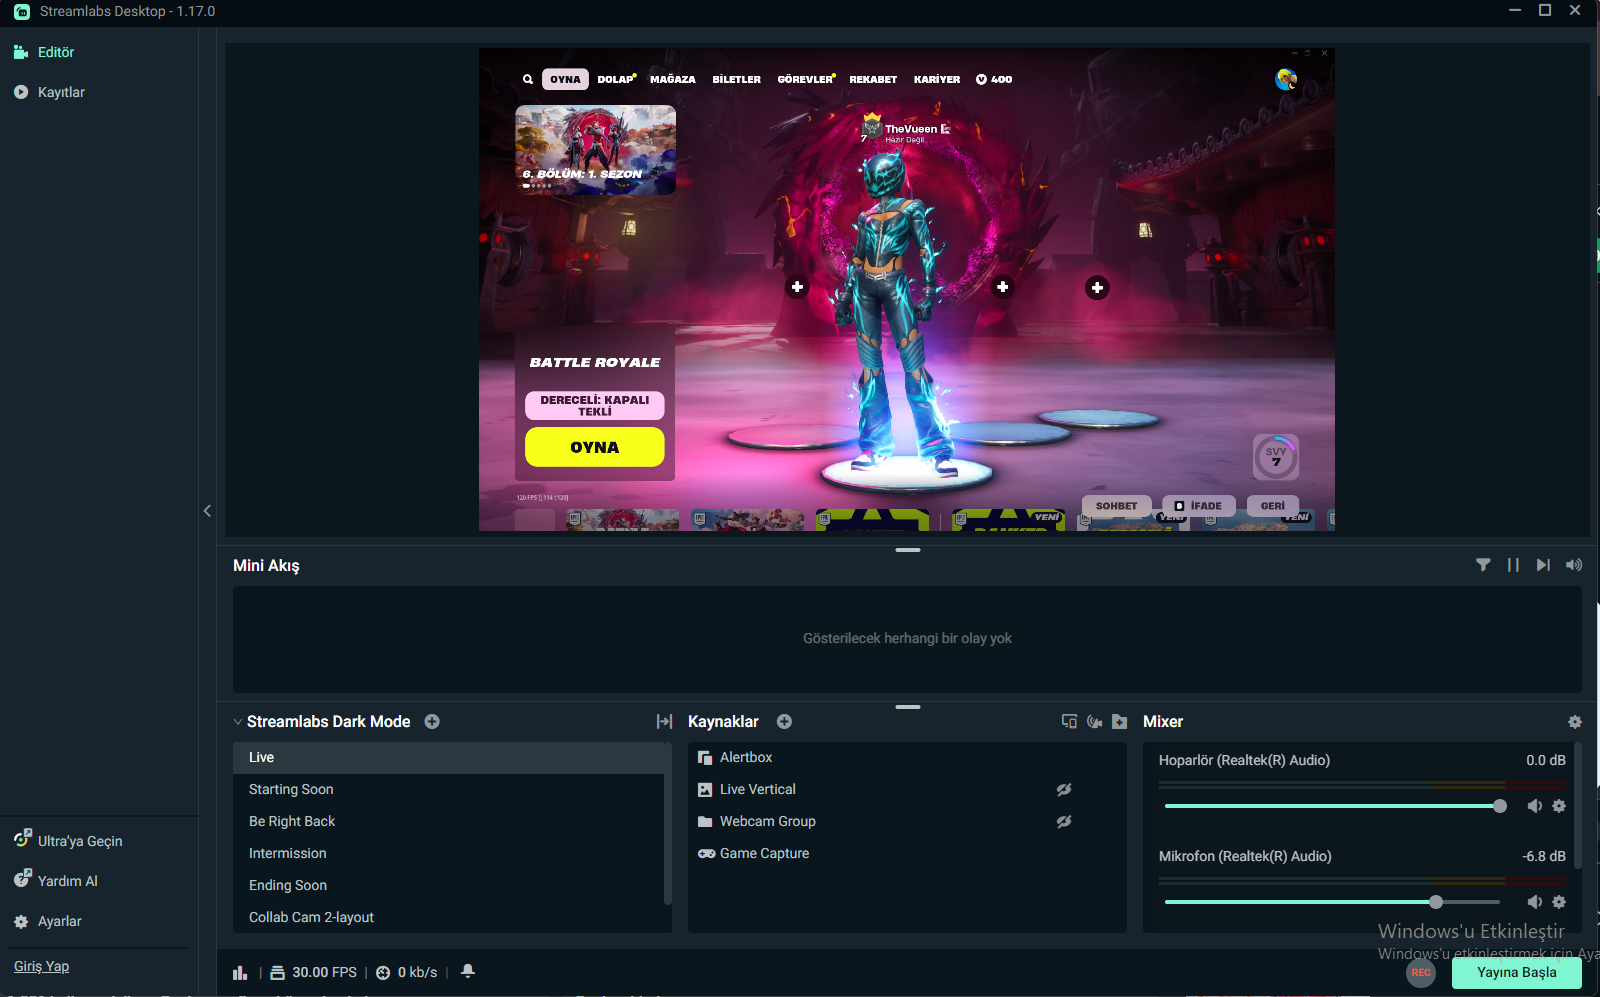Click the Giriş Yap login link
The image size is (1600, 997).
[x=42, y=966]
